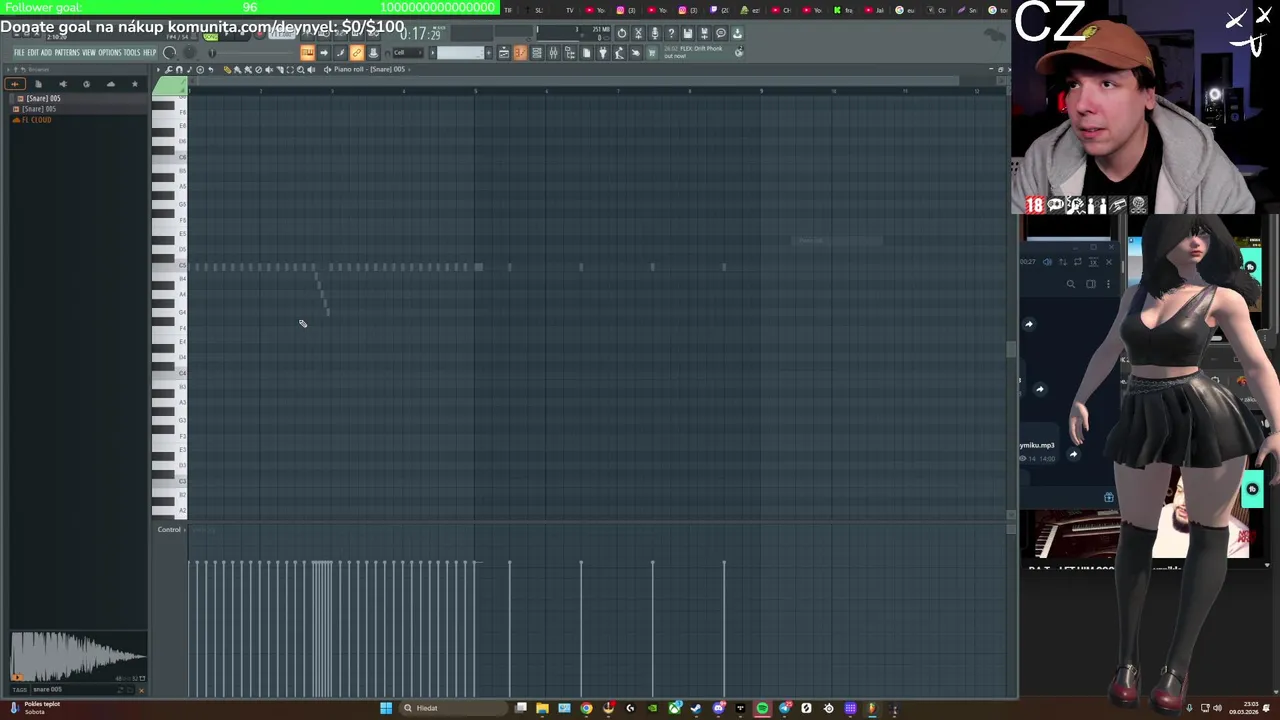Click the arrow after Piano roll [Snare] 005 title
This screenshot has width=1280, height=720.
[x=409, y=69]
